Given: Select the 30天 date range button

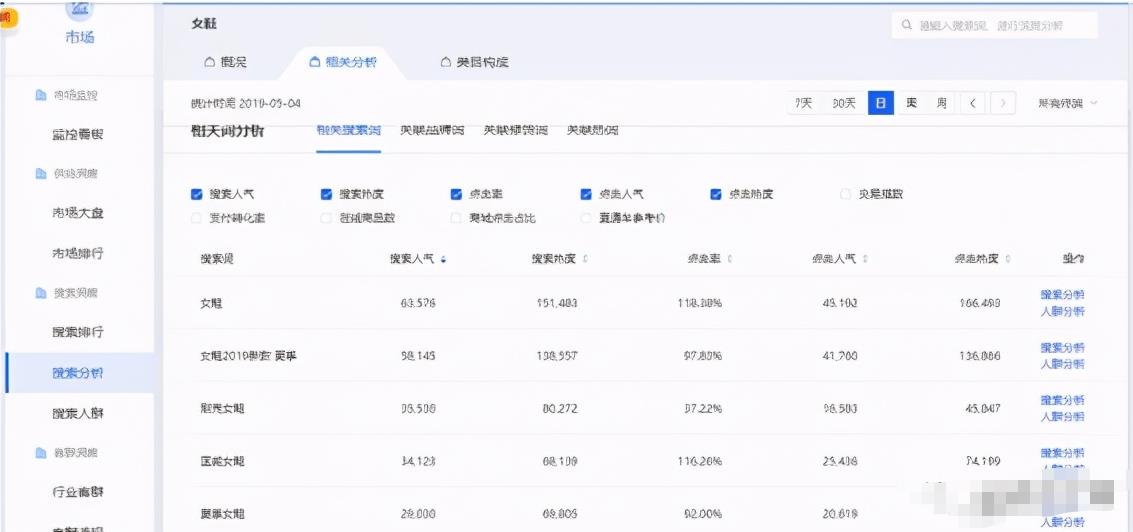Looking at the screenshot, I should [843, 103].
